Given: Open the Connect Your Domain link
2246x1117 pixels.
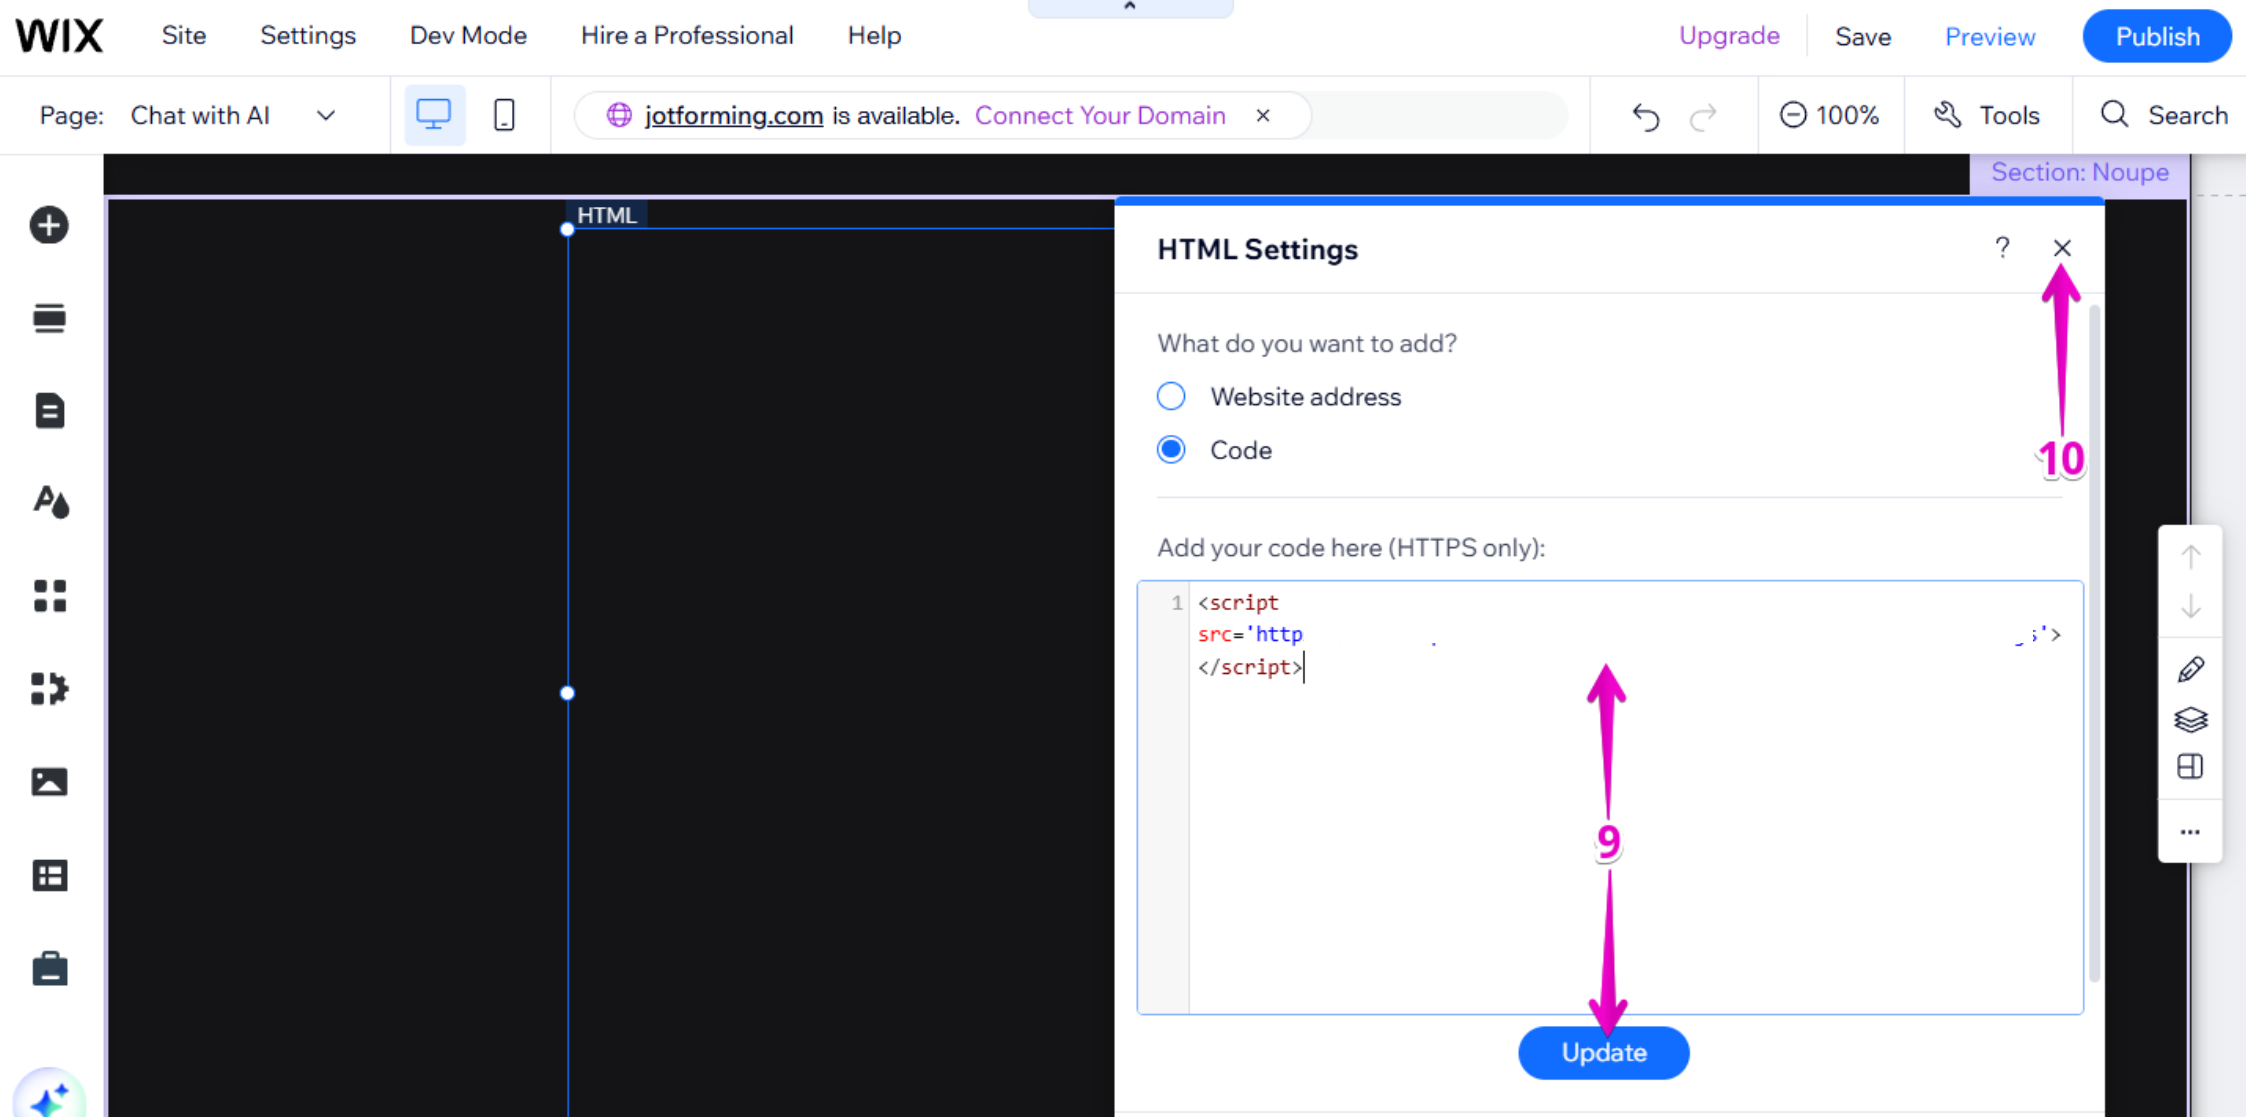Looking at the screenshot, I should coord(1099,115).
